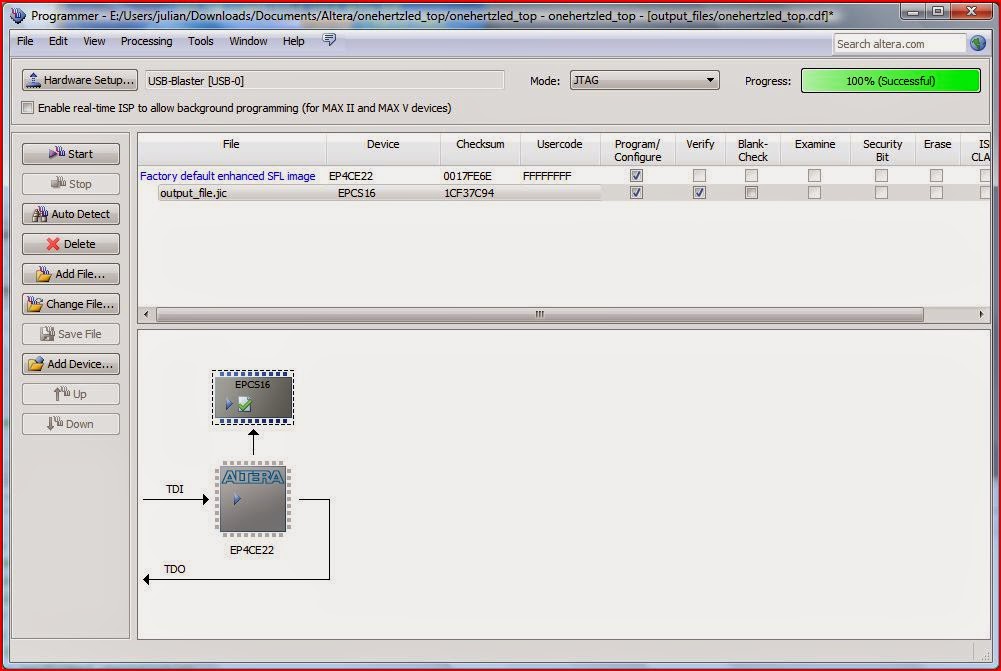
Task: Click EP4CE22 cell in Device column
Action: [x=351, y=176]
